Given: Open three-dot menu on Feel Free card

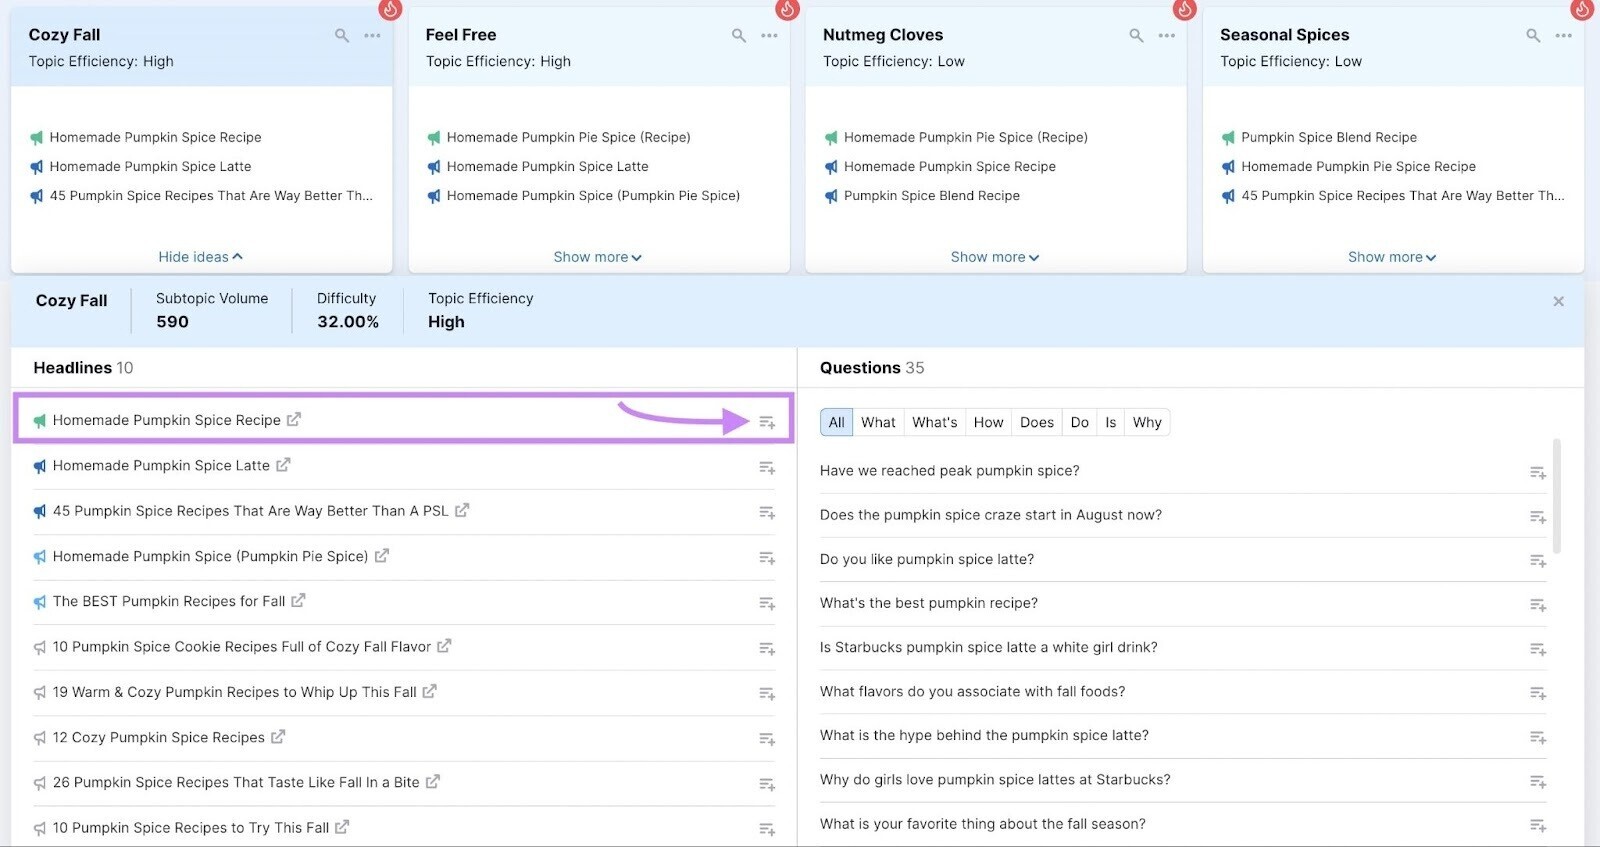Looking at the screenshot, I should [769, 36].
